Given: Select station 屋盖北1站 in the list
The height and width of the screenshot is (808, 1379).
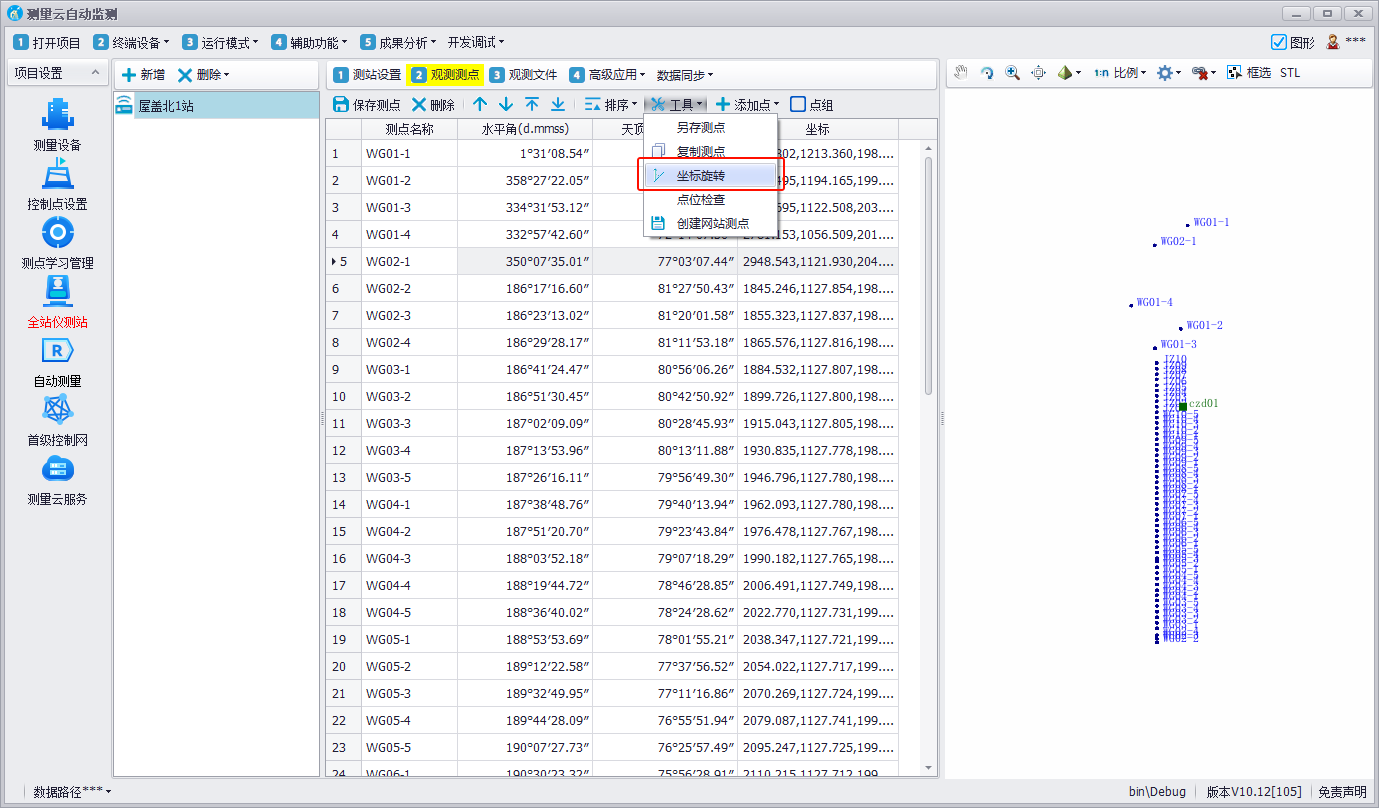Looking at the screenshot, I should pos(166,105).
